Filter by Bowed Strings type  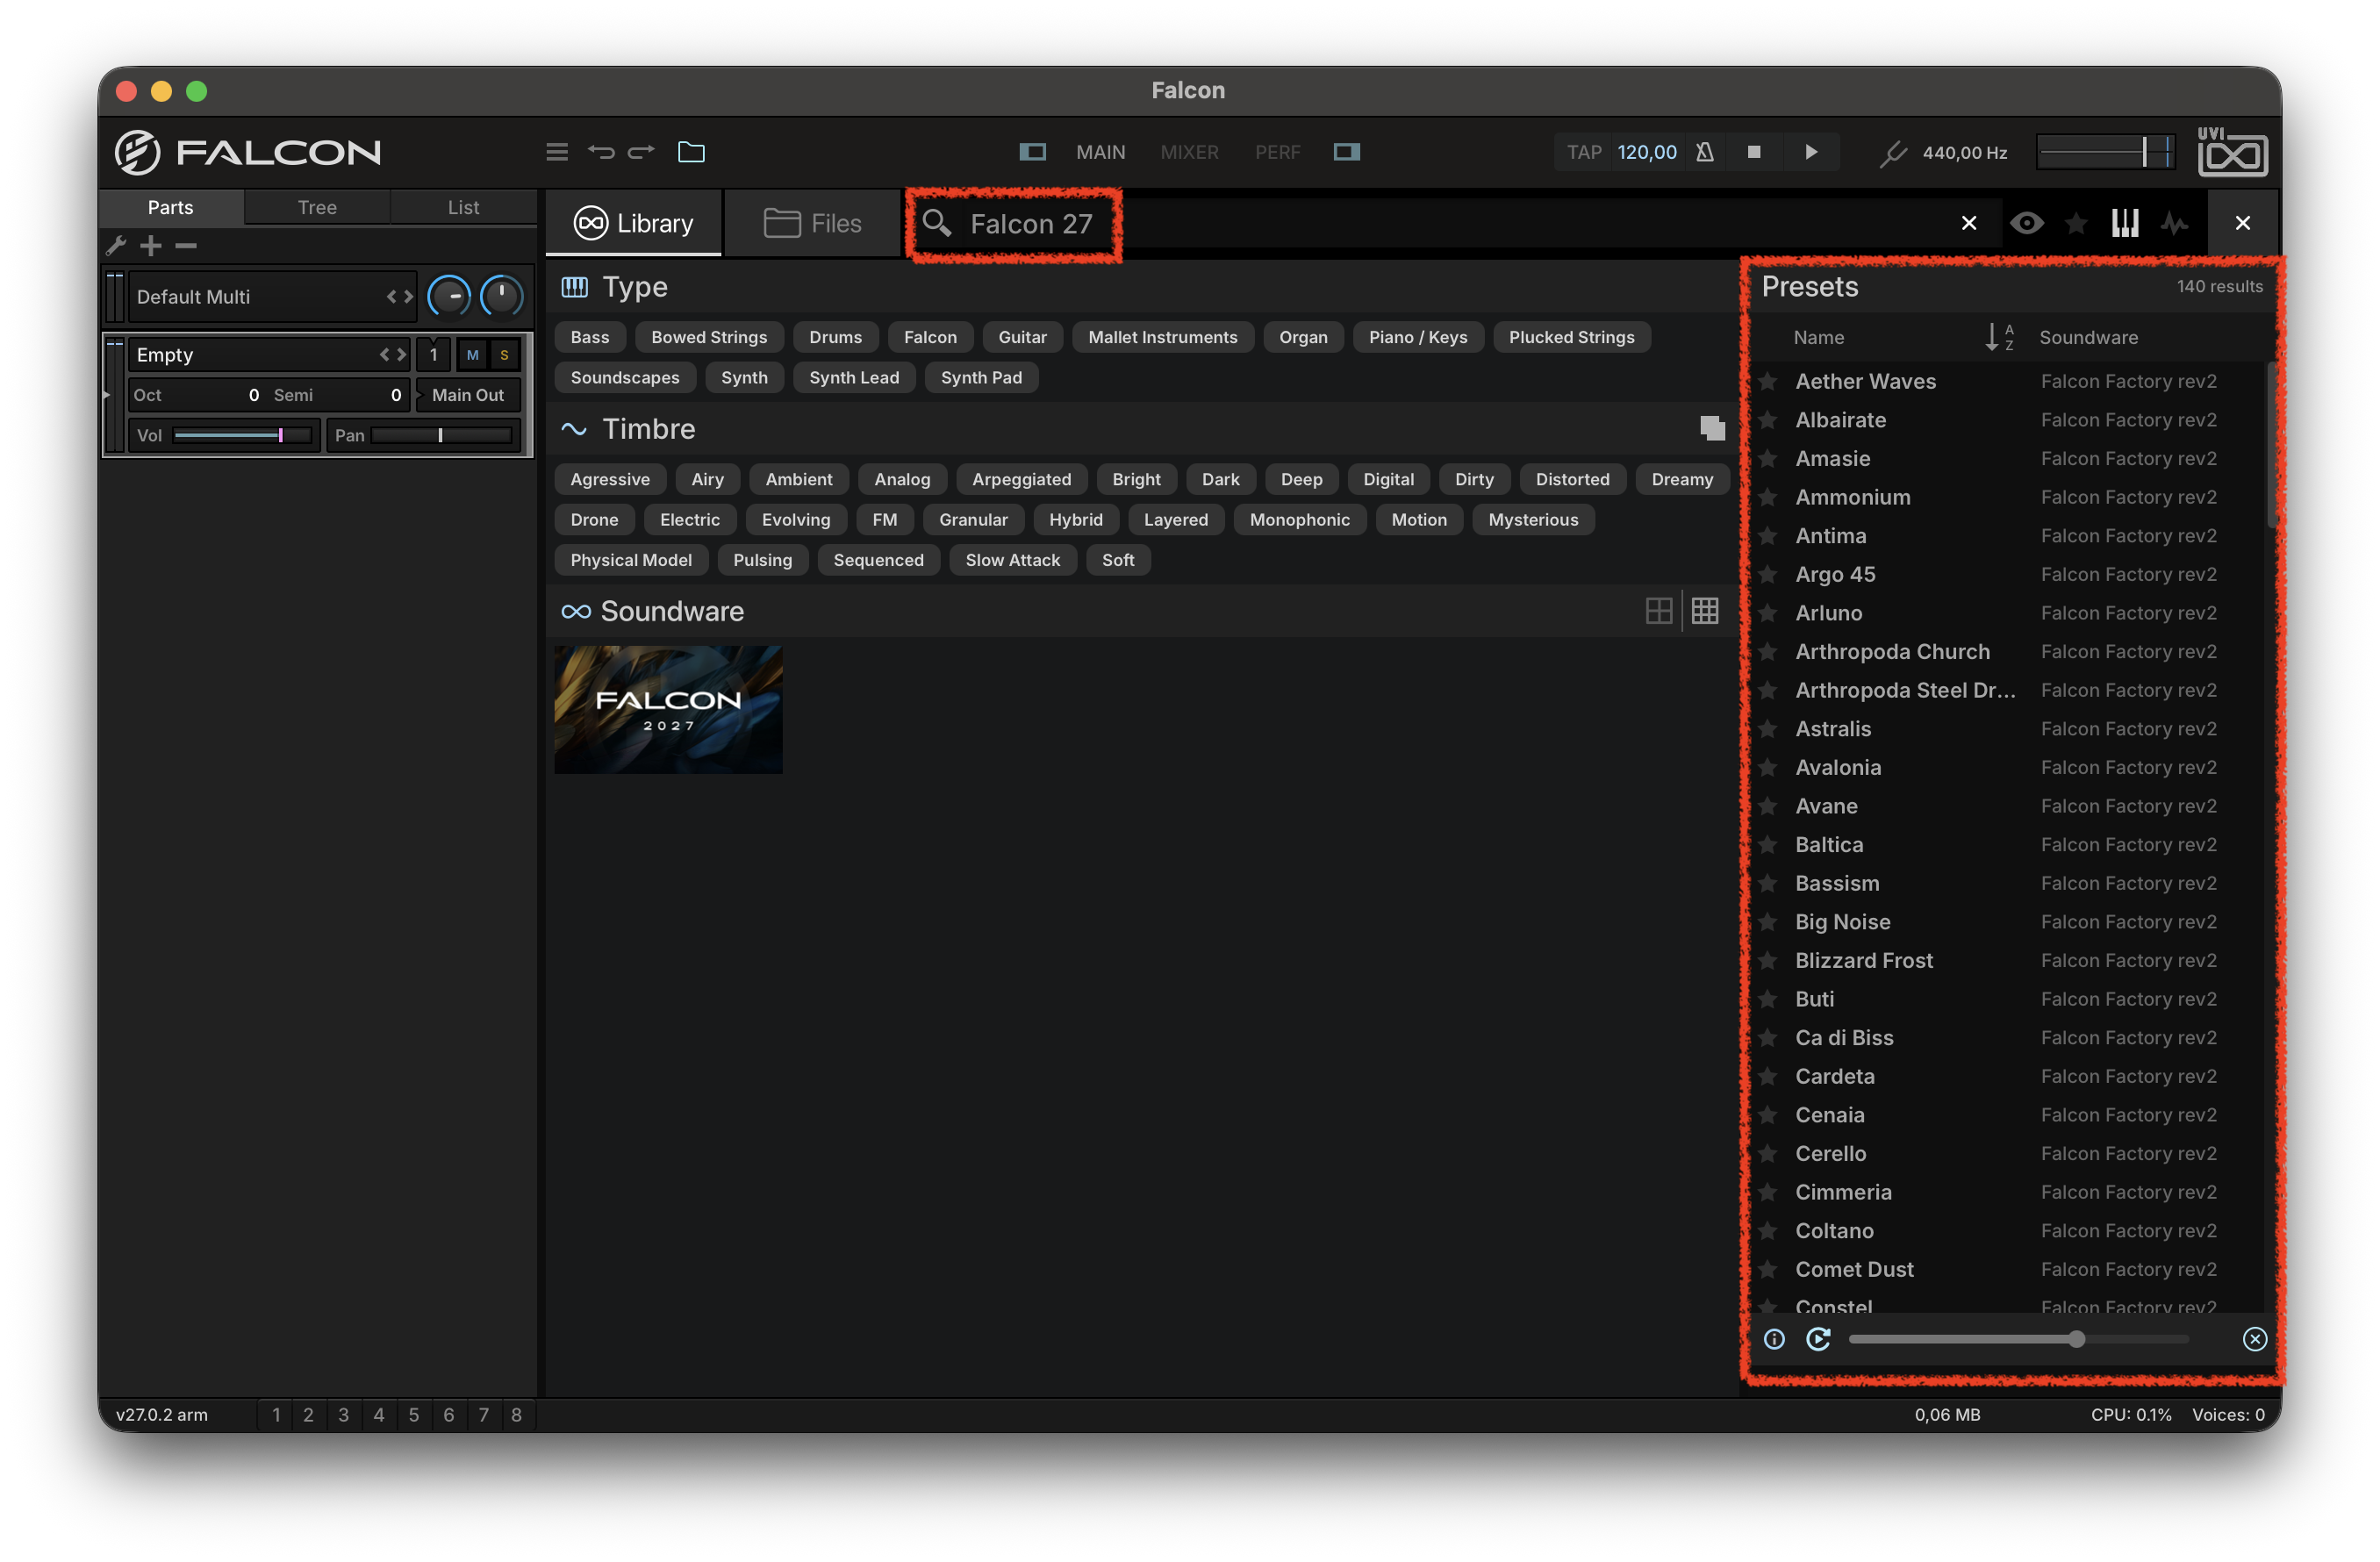point(709,337)
